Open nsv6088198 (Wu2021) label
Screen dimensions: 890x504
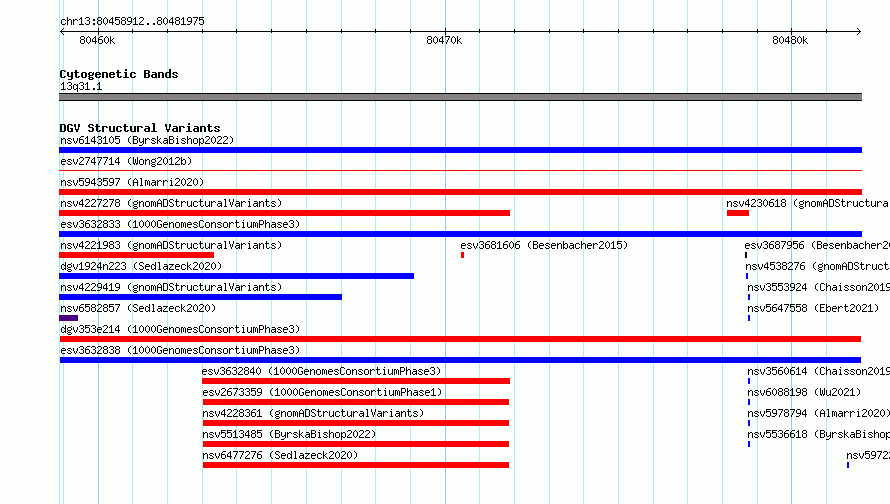804,392
